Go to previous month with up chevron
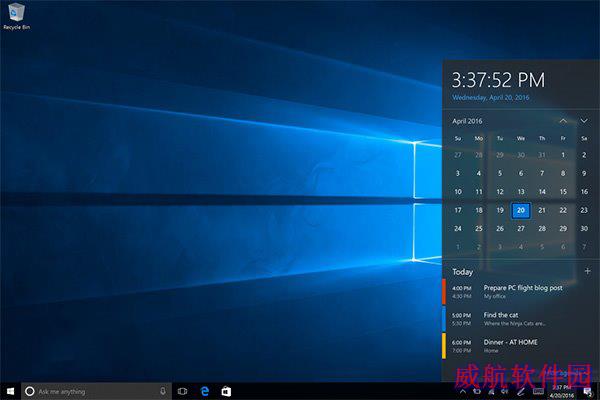600x400 pixels. [563, 121]
